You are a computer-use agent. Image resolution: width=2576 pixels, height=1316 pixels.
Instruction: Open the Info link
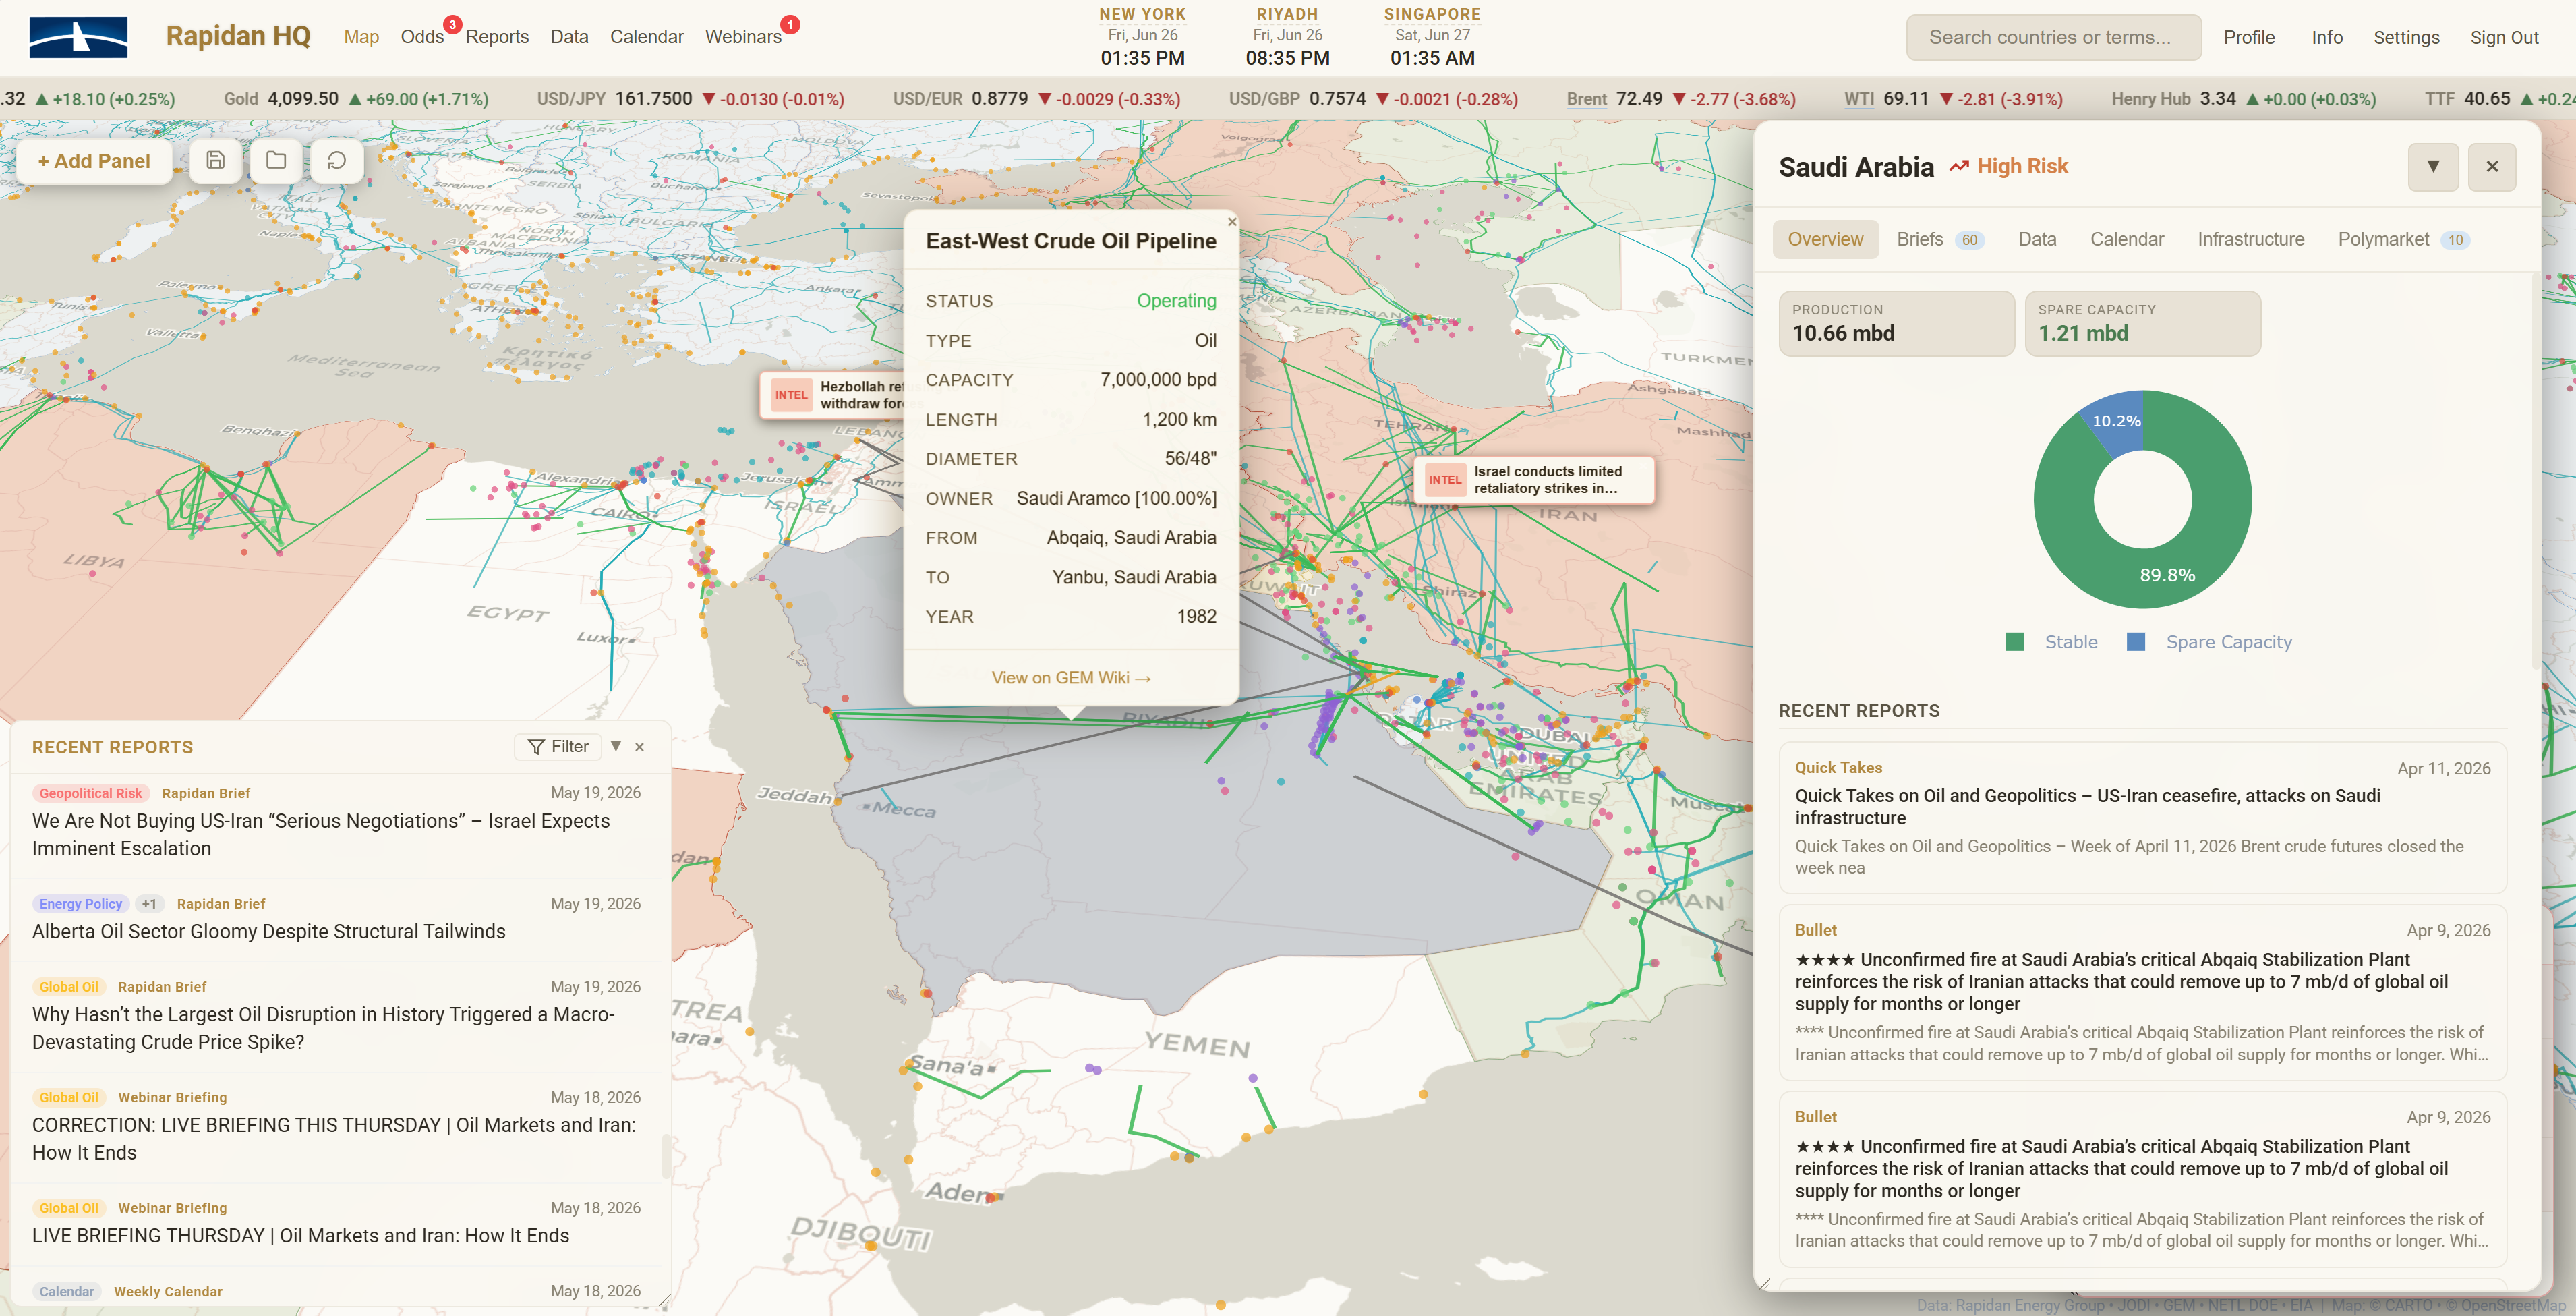click(2326, 38)
